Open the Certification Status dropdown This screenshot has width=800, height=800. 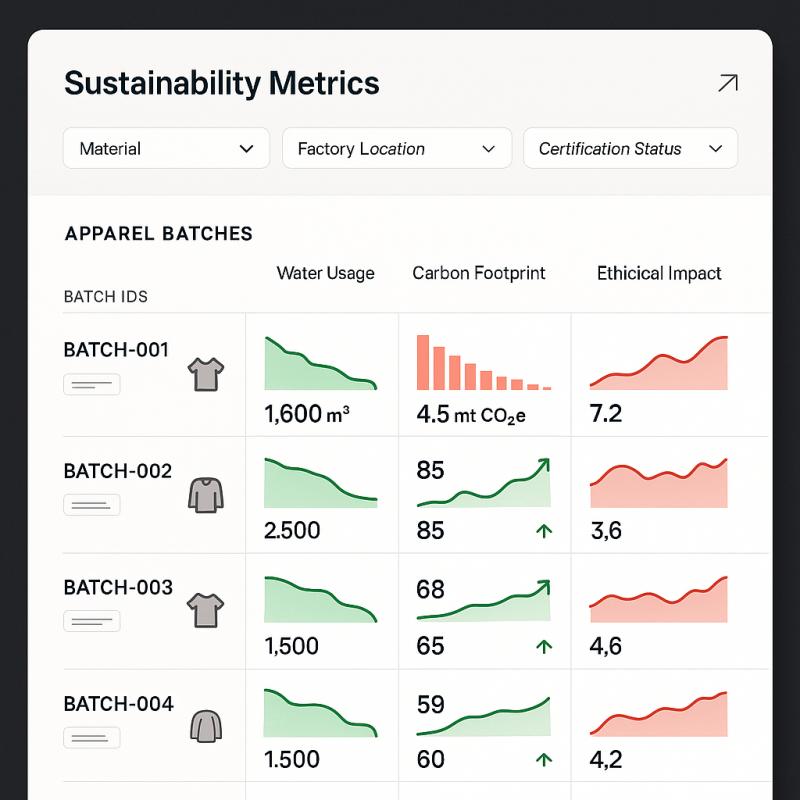(x=630, y=149)
